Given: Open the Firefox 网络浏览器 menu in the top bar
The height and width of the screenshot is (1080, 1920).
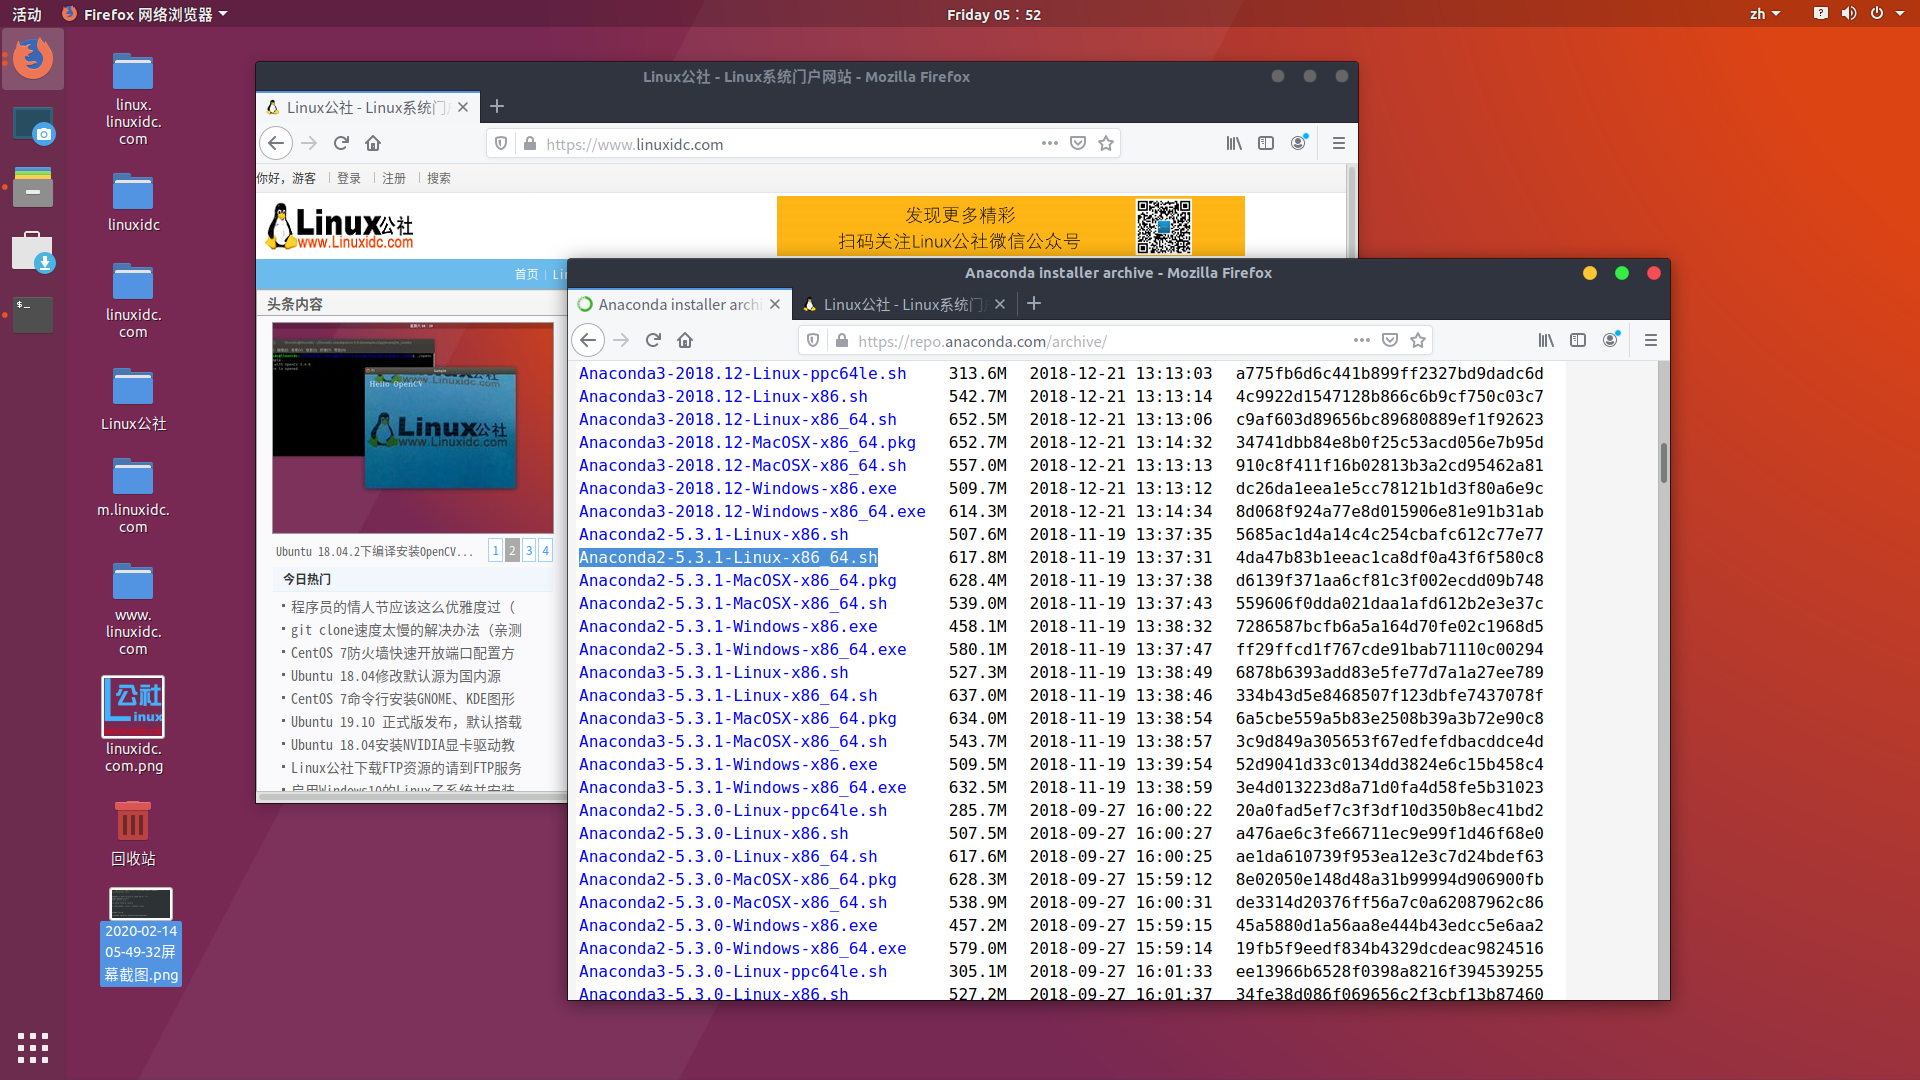Looking at the screenshot, I should (145, 13).
